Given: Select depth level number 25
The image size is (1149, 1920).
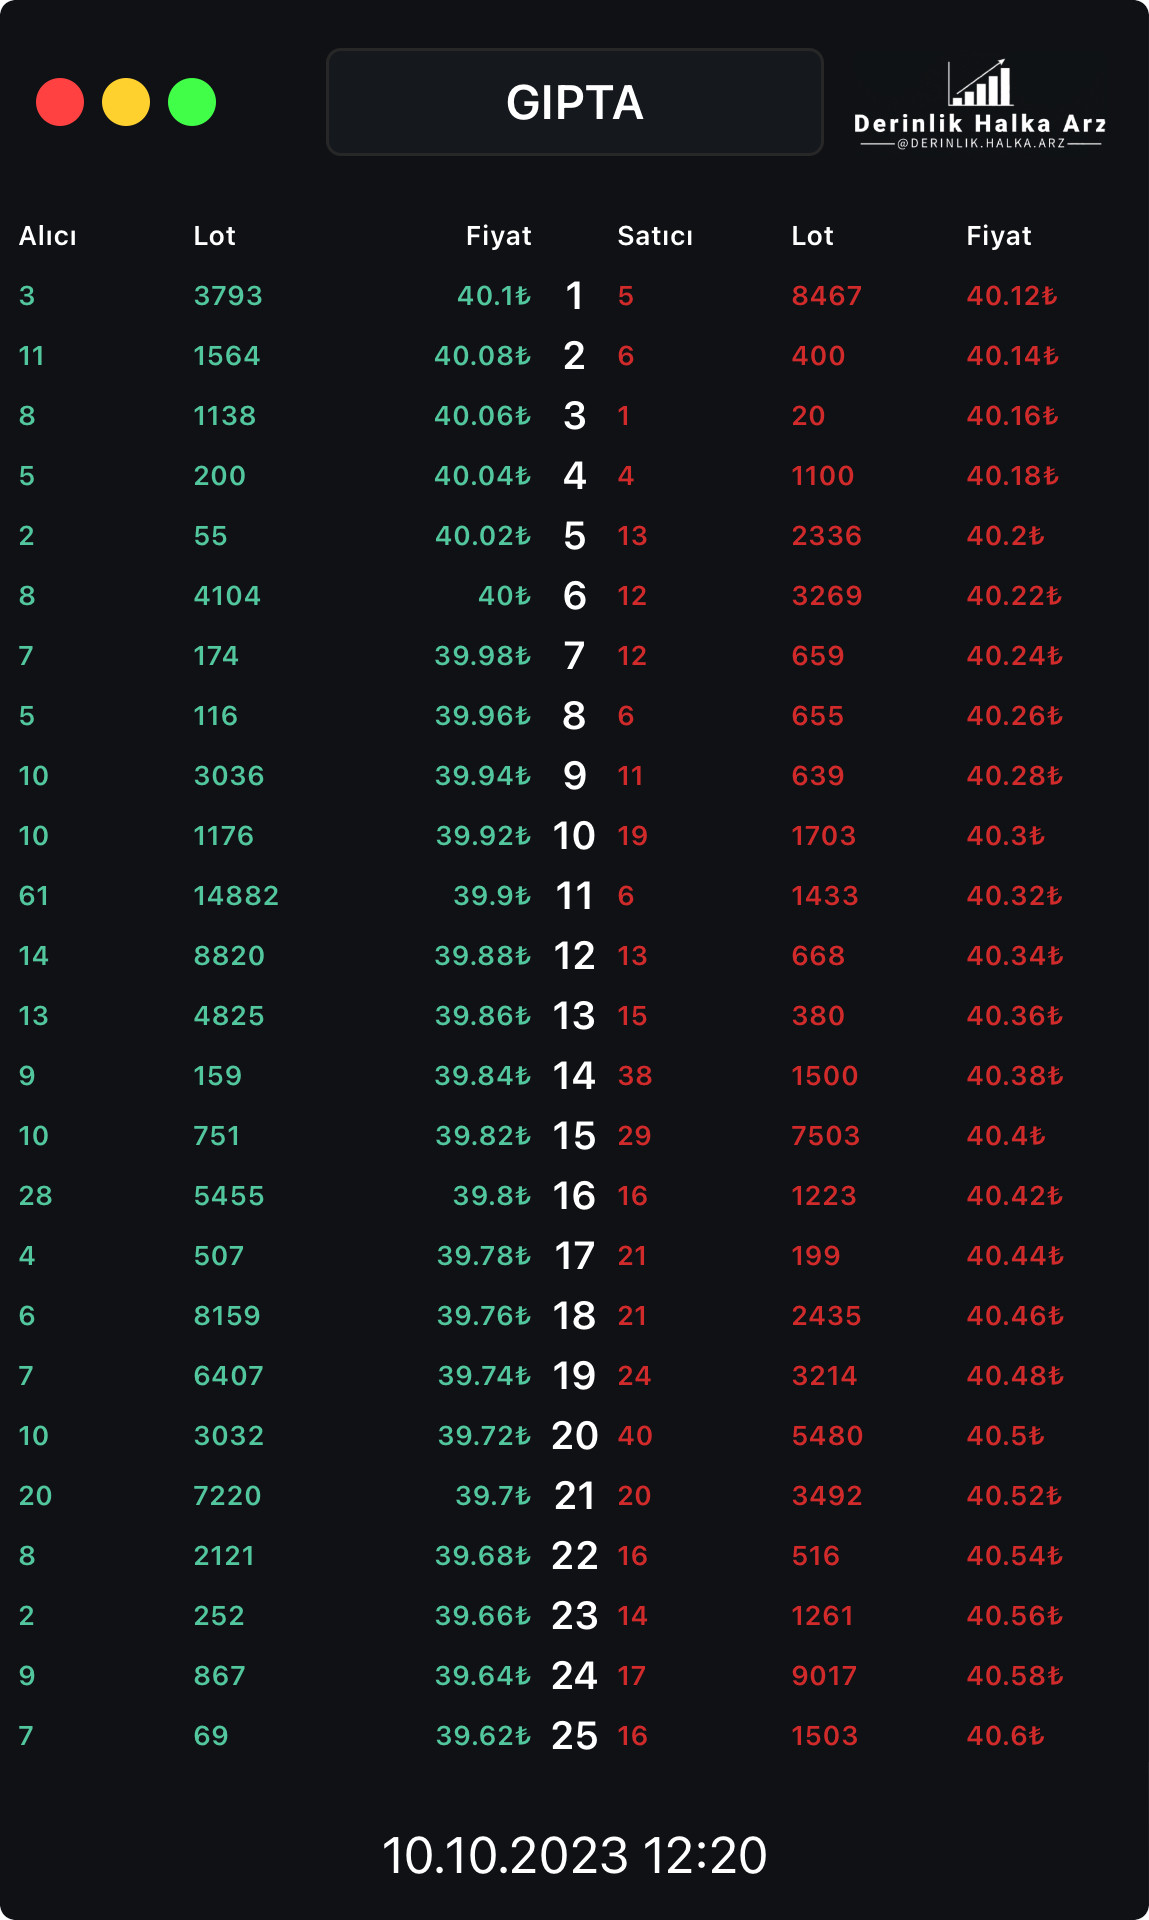Looking at the screenshot, I should pyautogui.click(x=575, y=1736).
